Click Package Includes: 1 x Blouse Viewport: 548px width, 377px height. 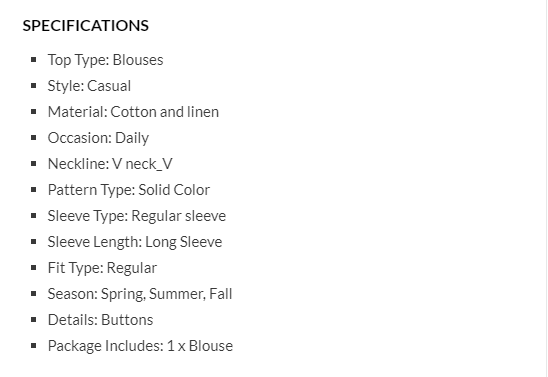coord(140,346)
